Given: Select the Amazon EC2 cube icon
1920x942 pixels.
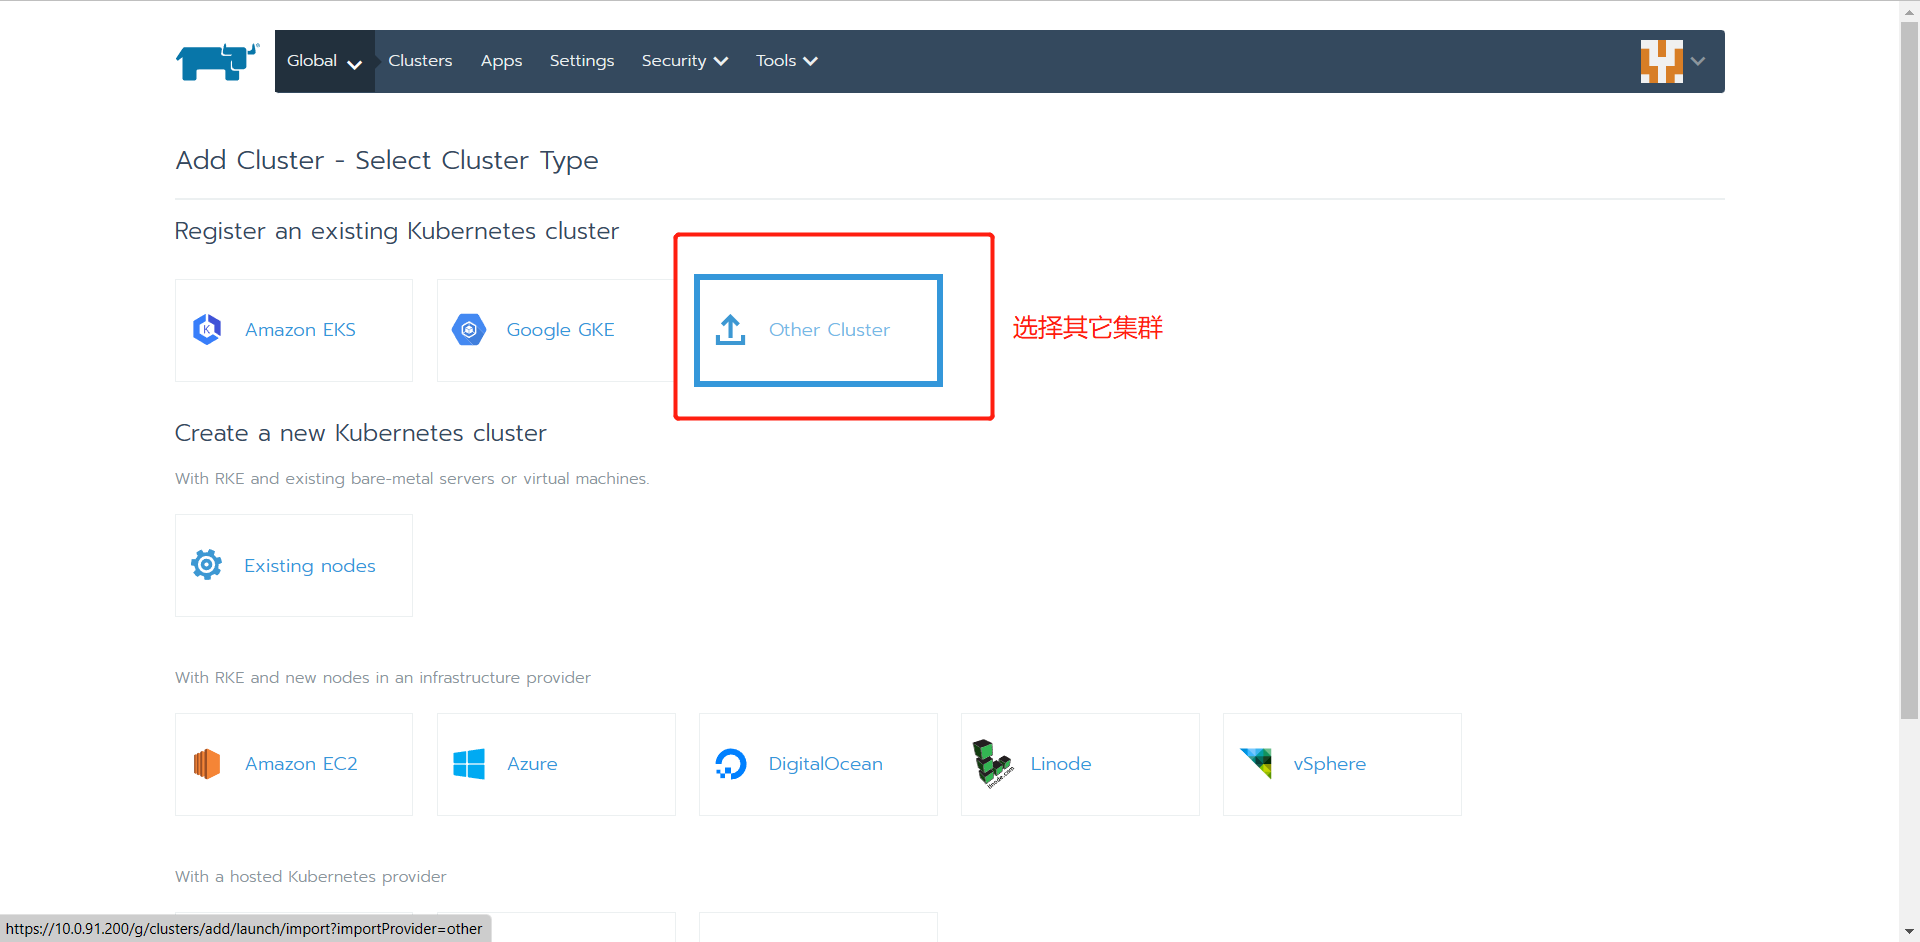Looking at the screenshot, I should click(x=206, y=763).
